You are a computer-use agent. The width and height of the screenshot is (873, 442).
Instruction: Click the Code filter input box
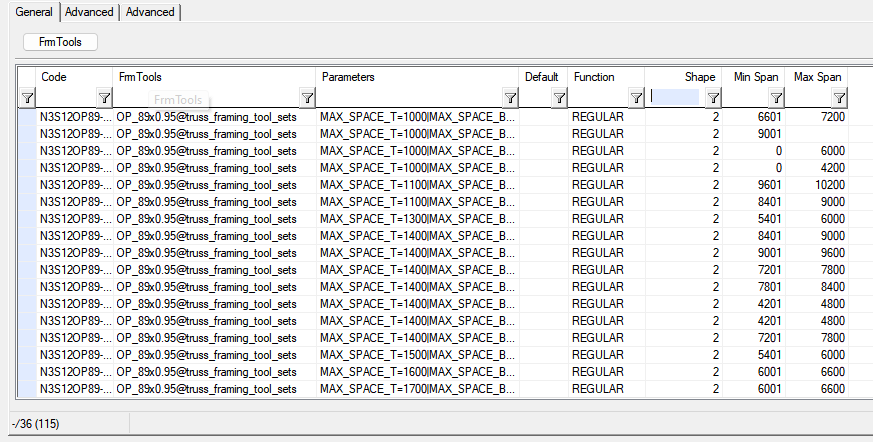tap(66, 98)
